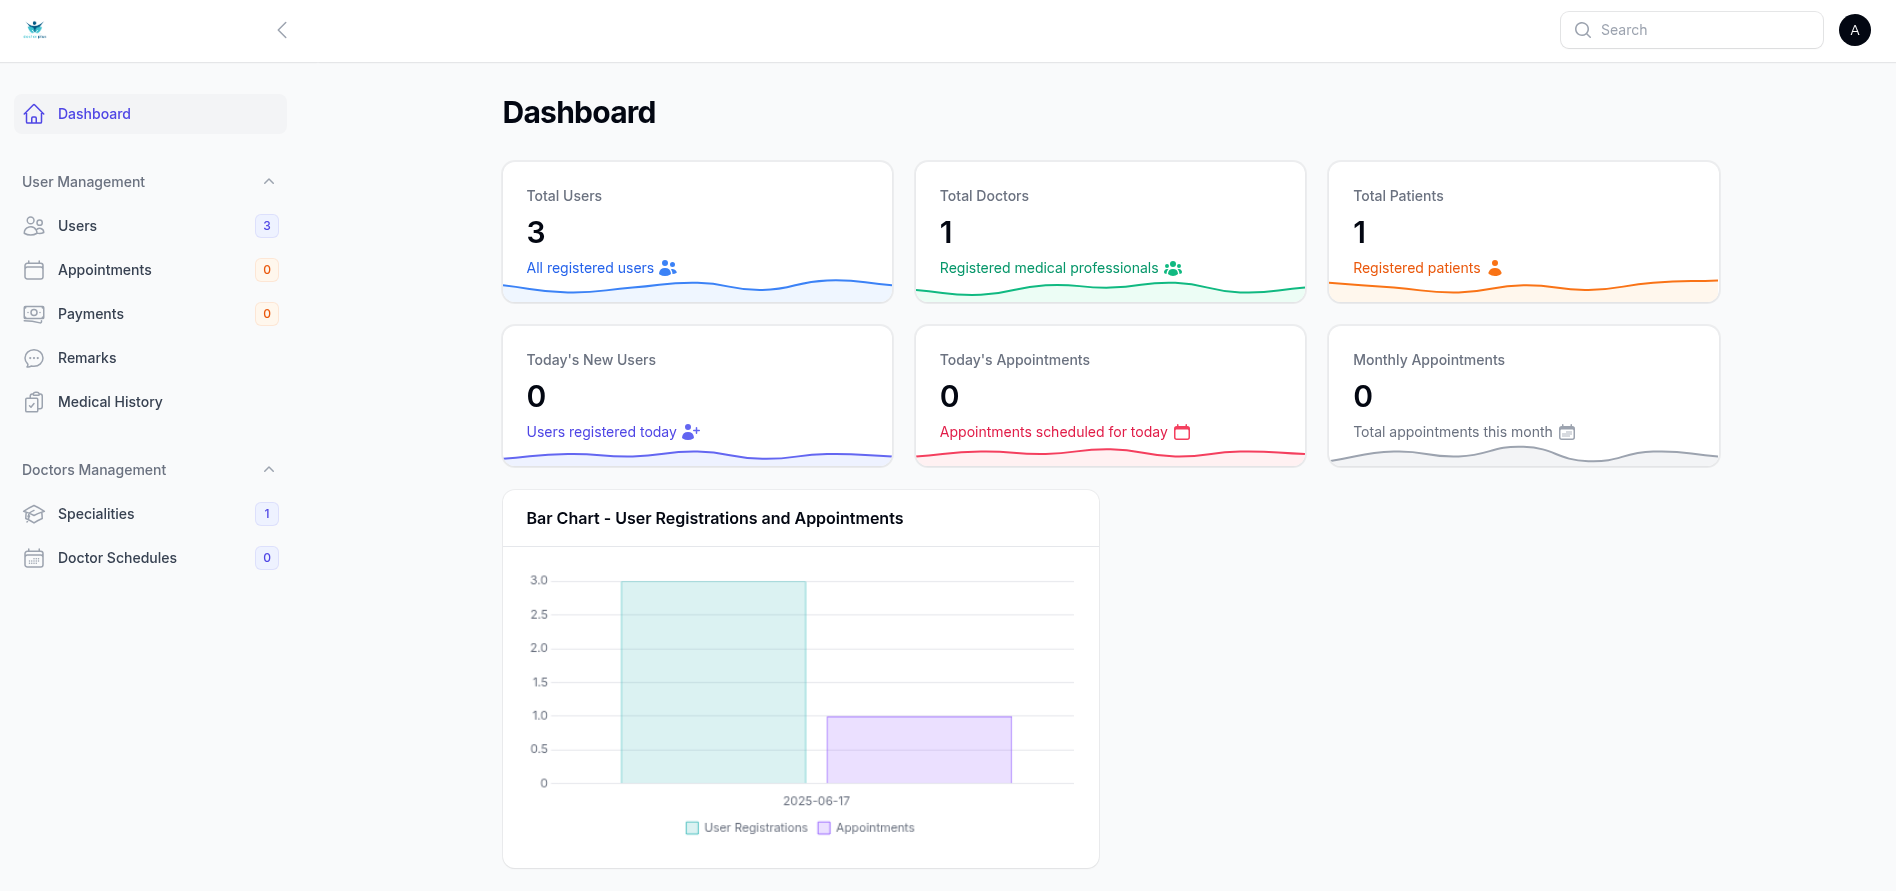Open the Medical History menu item
The width and height of the screenshot is (1896, 891).
point(110,402)
